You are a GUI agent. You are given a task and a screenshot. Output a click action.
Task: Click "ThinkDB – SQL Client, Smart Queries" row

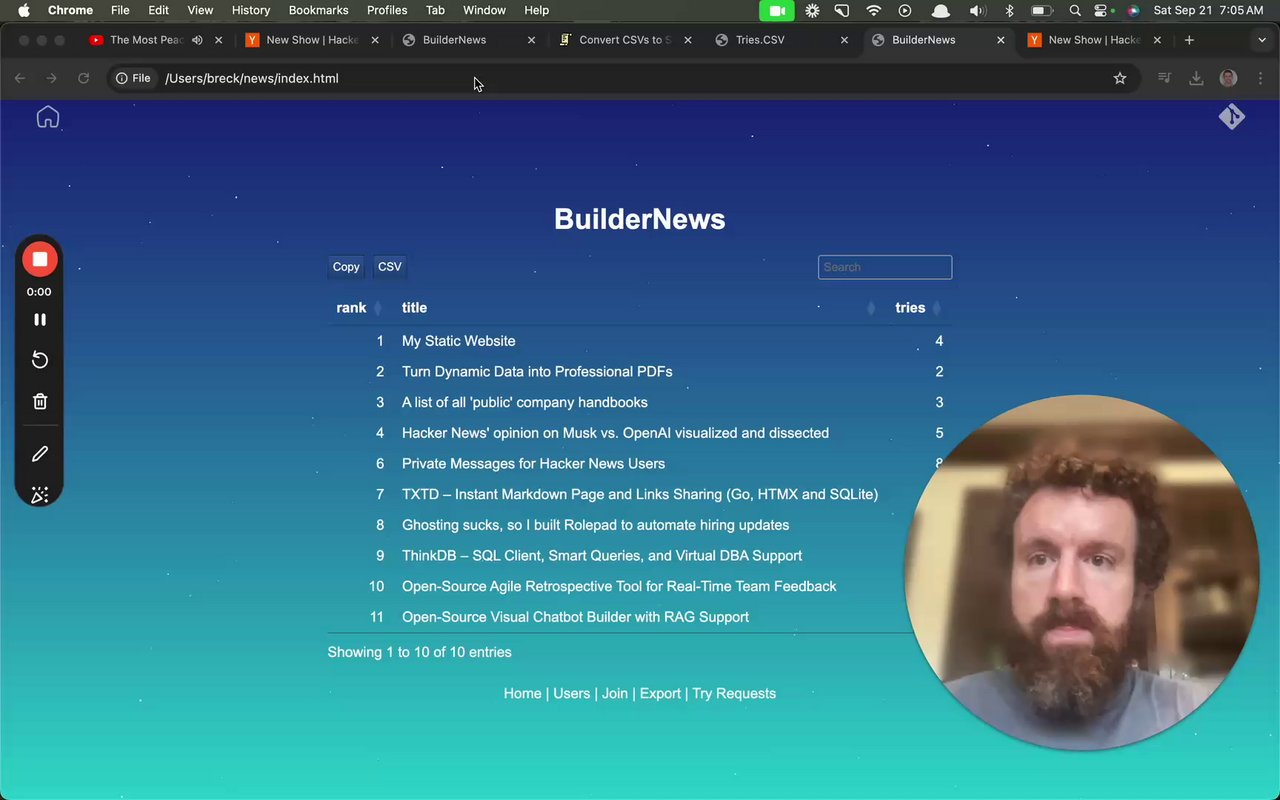click(x=602, y=556)
